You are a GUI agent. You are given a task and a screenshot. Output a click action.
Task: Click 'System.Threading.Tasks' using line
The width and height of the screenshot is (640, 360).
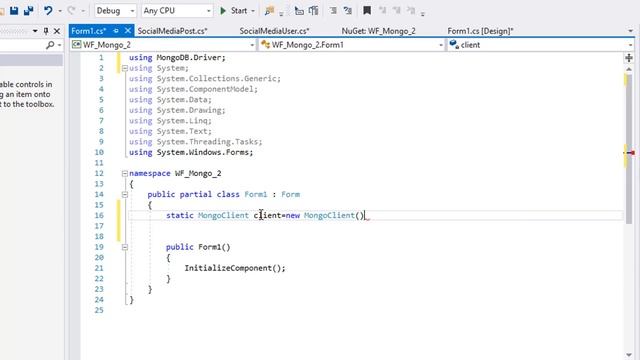tap(208, 142)
